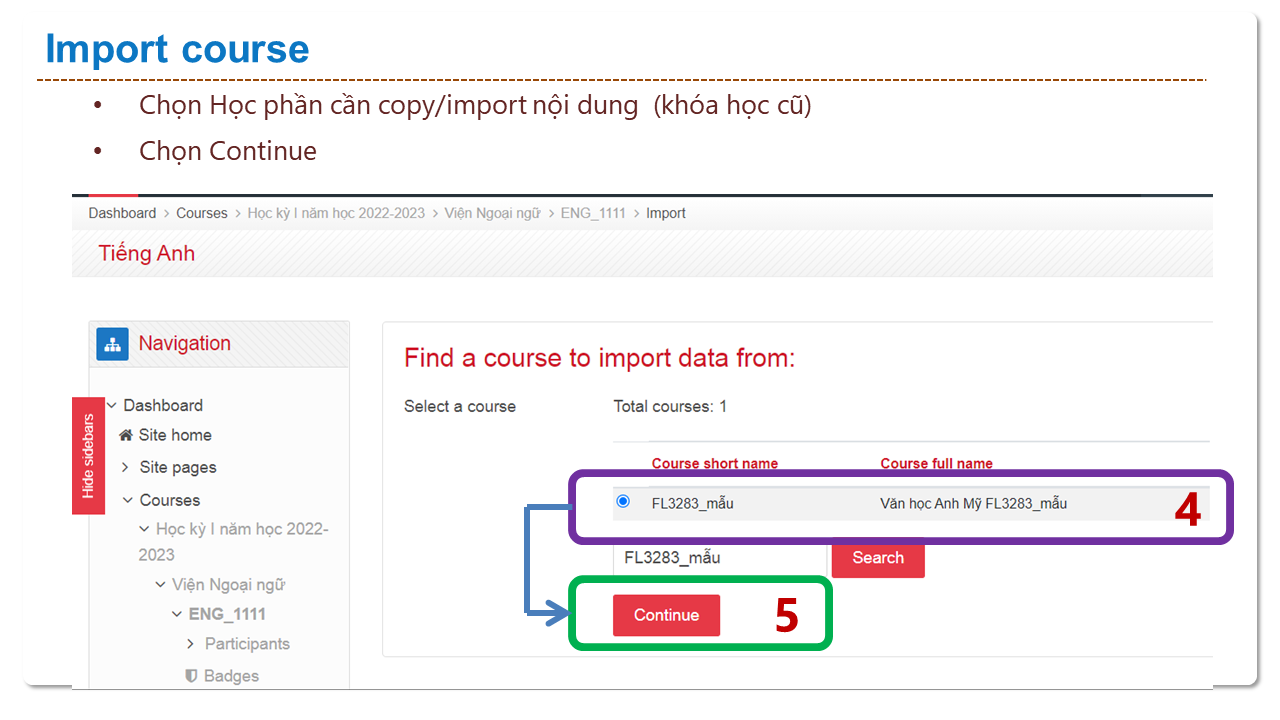
Task: Go to ENG_1111 breadcrumb item
Action: click(593, 213)
